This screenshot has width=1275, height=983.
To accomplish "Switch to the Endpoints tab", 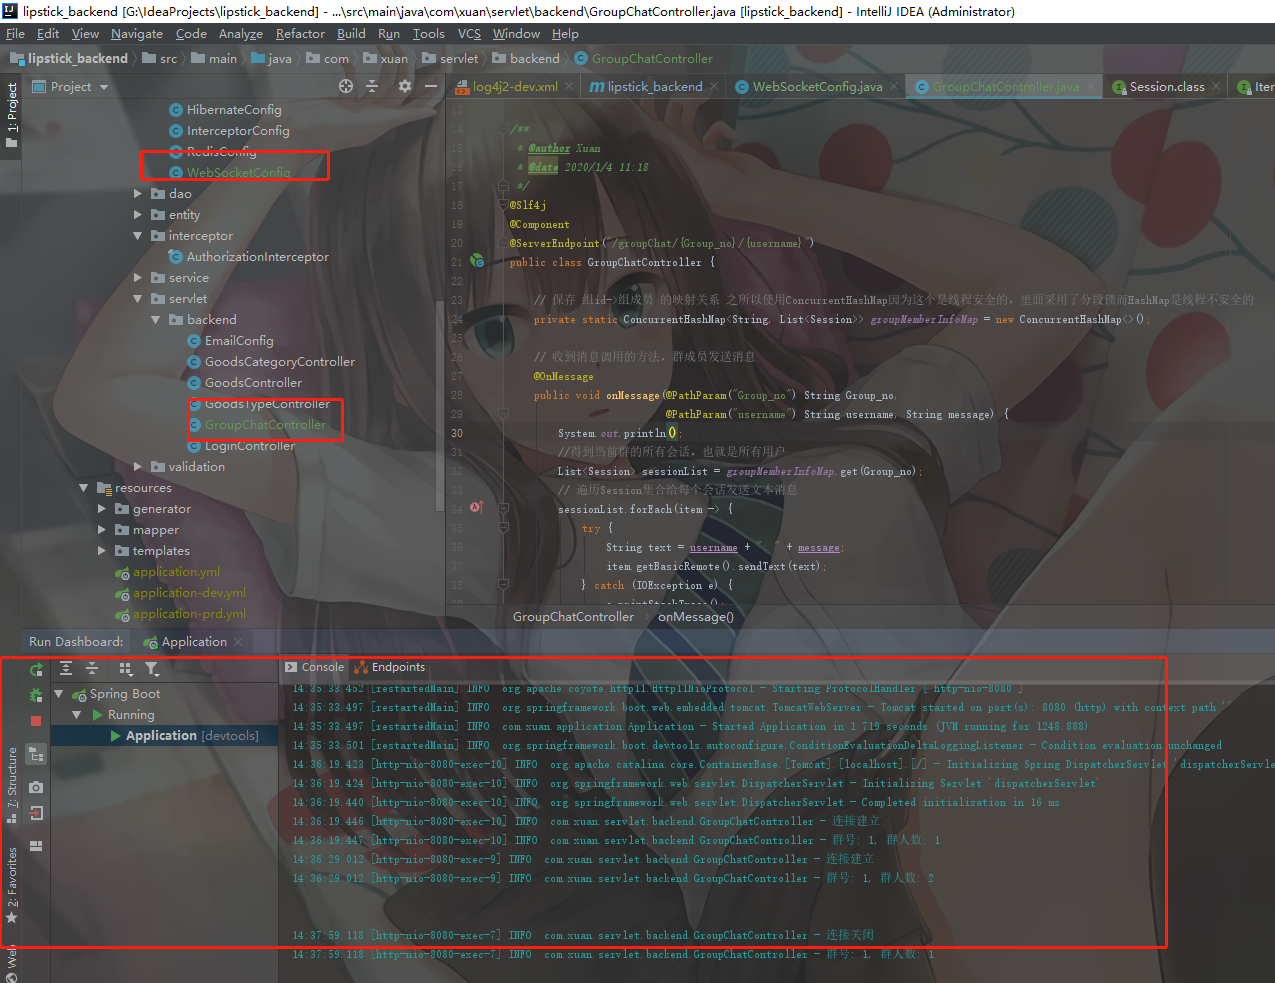I will (390, 667).
